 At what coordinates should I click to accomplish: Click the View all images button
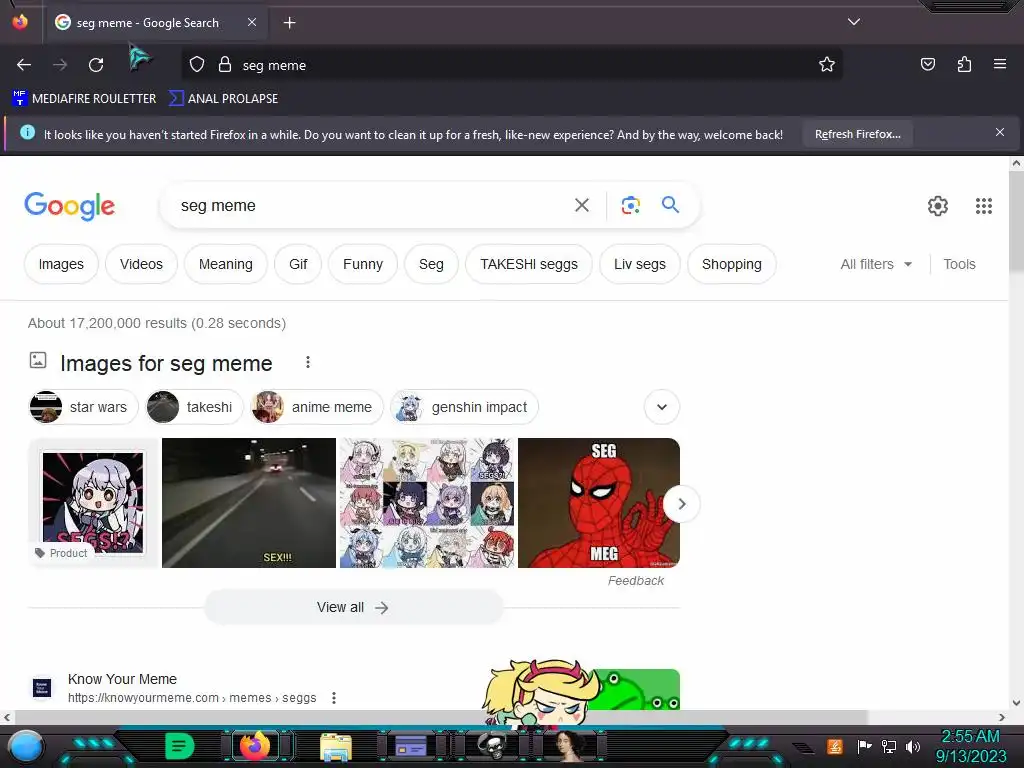[x=353, y=607]
